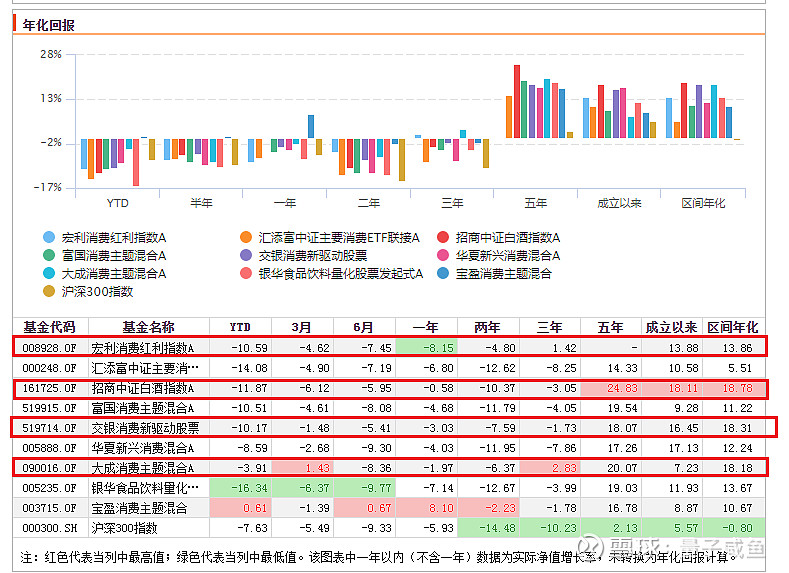Toggle 宝盈消费主题混合 legend blue dot

click(443, 274)
